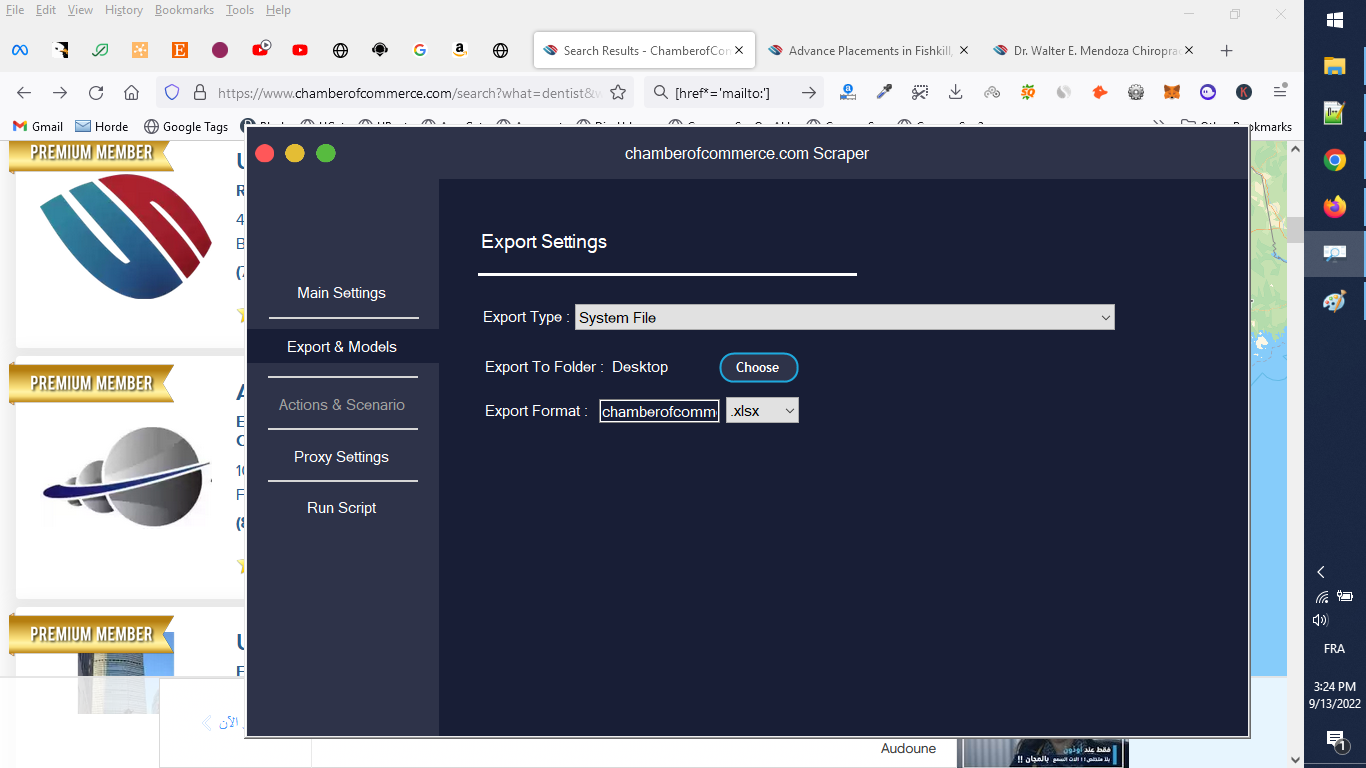Image resolution: width=1366 pixels, height=768 pixels.
Task: Open File Explorer from the taskbar
Action: coord(1335,66)
